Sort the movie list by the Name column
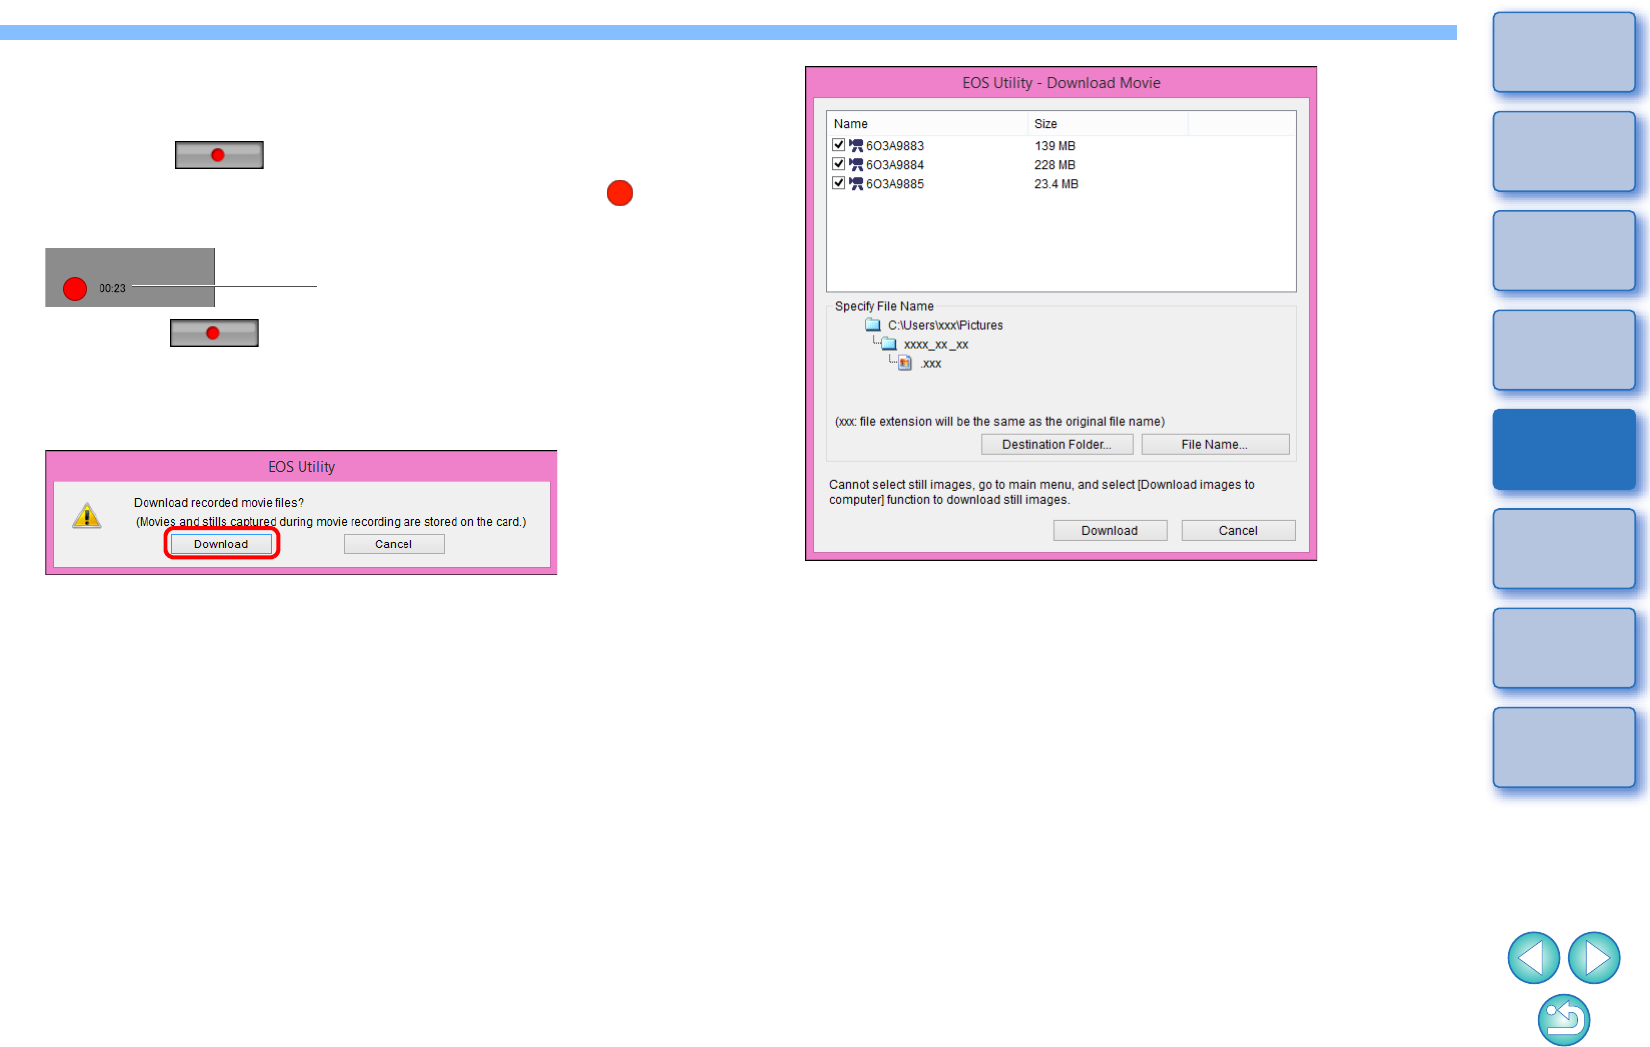 pos(927,124)
